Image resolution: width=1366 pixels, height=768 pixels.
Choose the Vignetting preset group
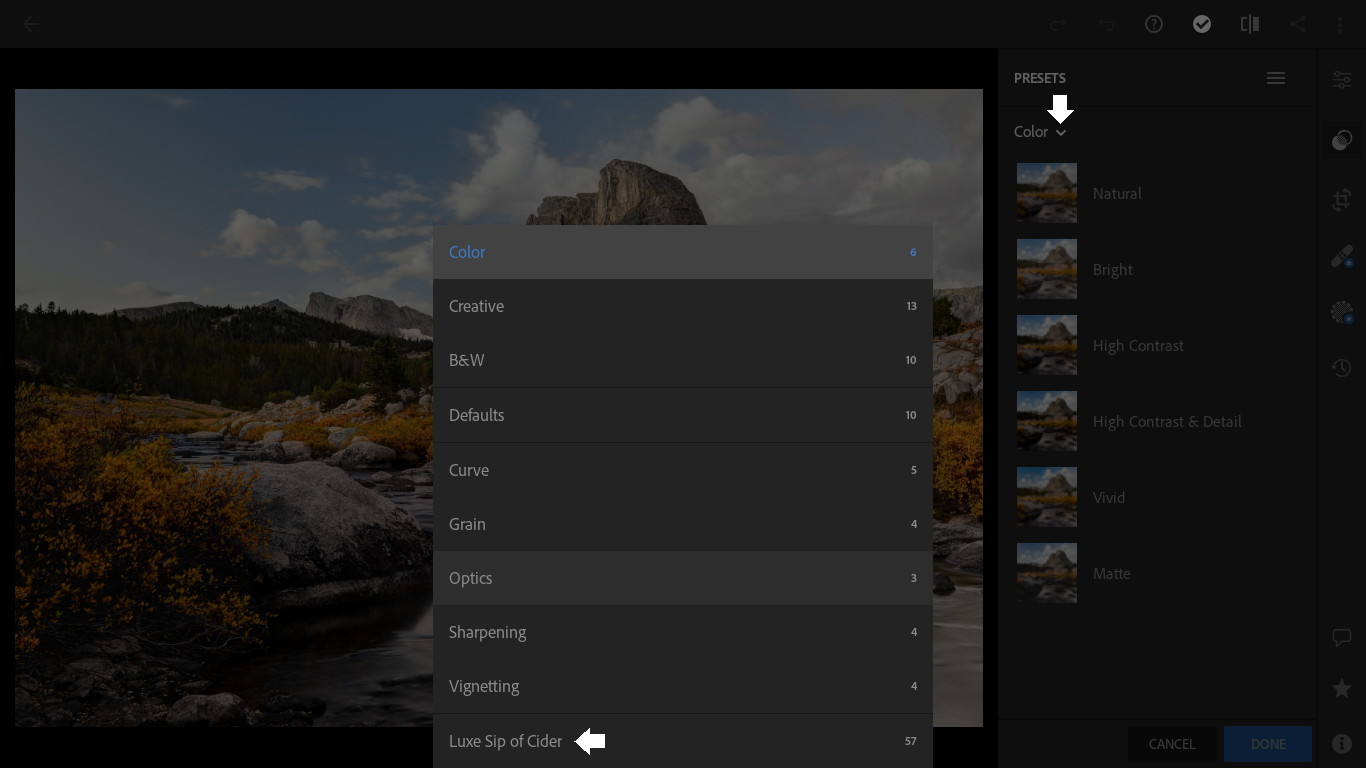[x=683, y=686]
